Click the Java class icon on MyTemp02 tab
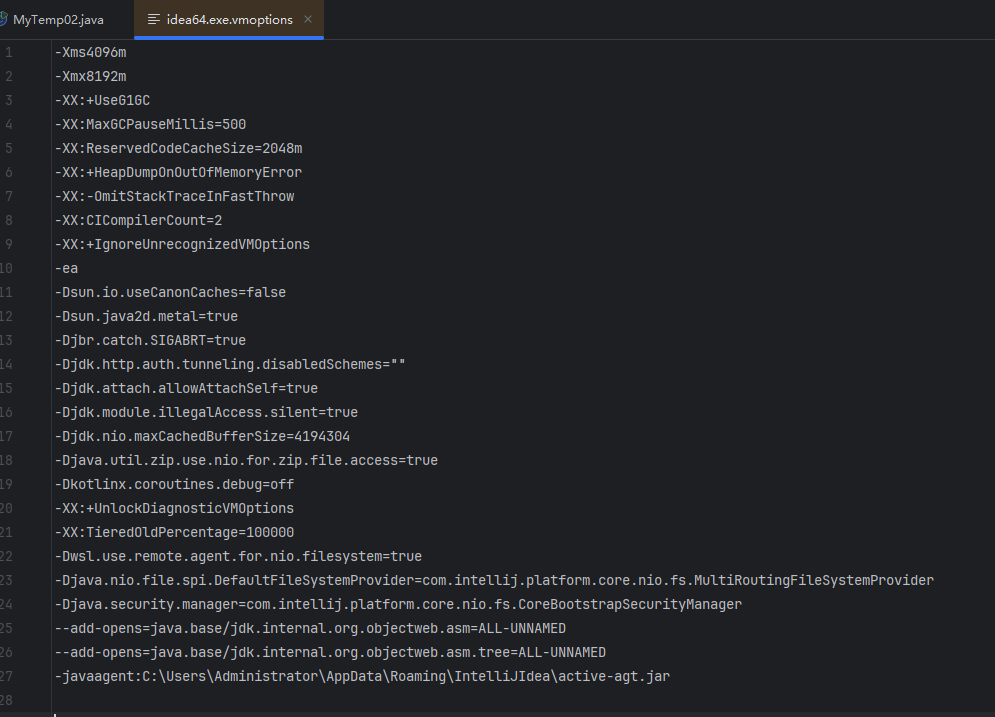Viewport: 995px width, 717px height. click(x=3, y=20)
